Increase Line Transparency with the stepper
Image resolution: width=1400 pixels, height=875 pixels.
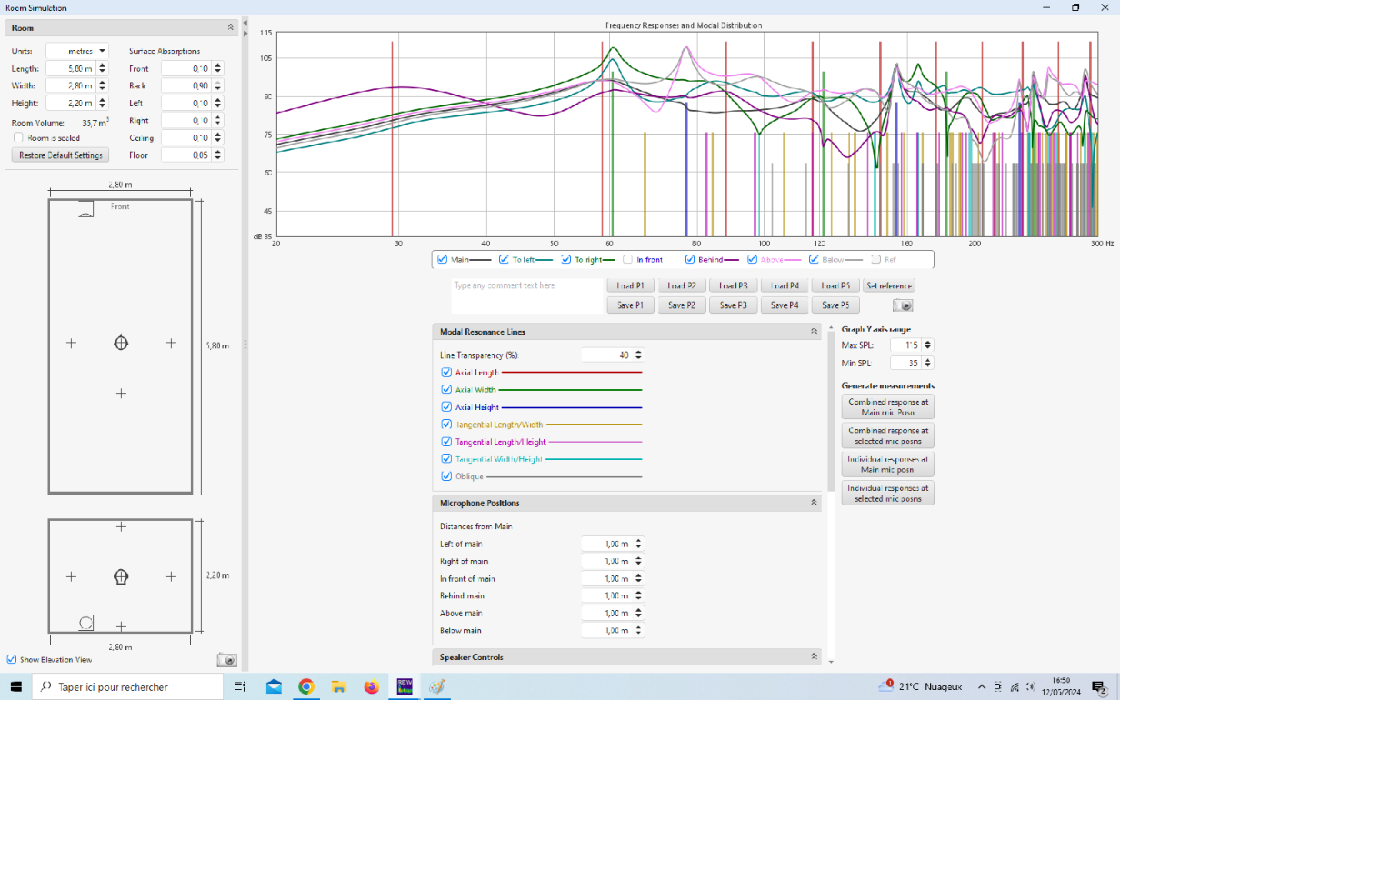tap(639, 352)
